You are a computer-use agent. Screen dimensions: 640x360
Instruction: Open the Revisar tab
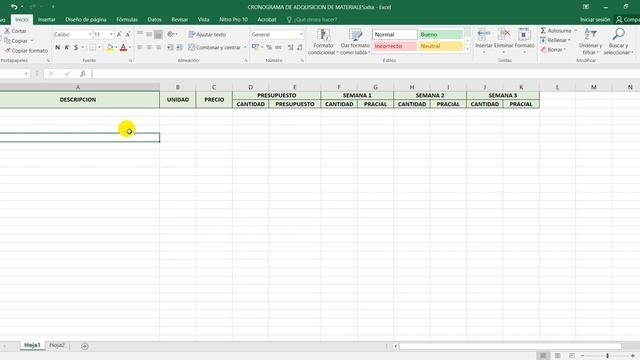(x=180, y=20)
